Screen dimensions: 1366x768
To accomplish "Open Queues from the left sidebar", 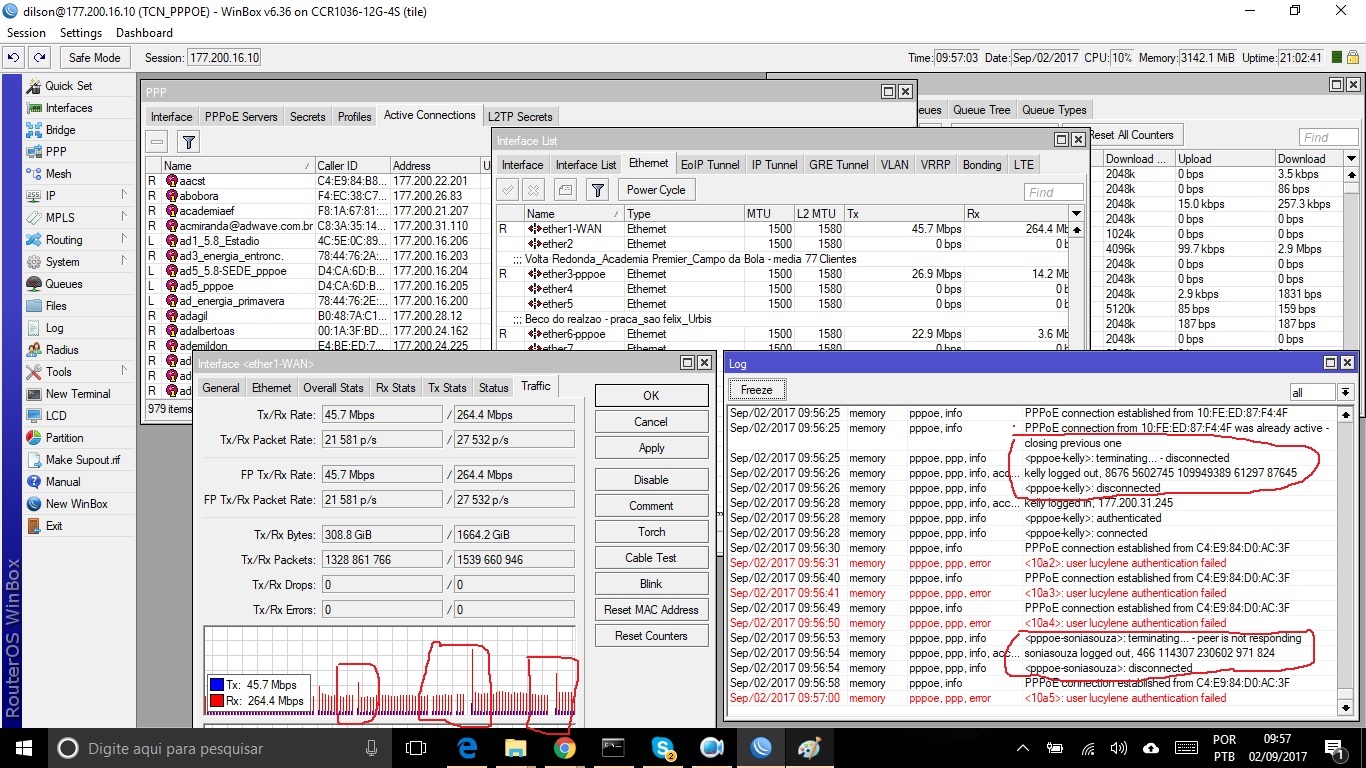I will click(x=63, y=284).
